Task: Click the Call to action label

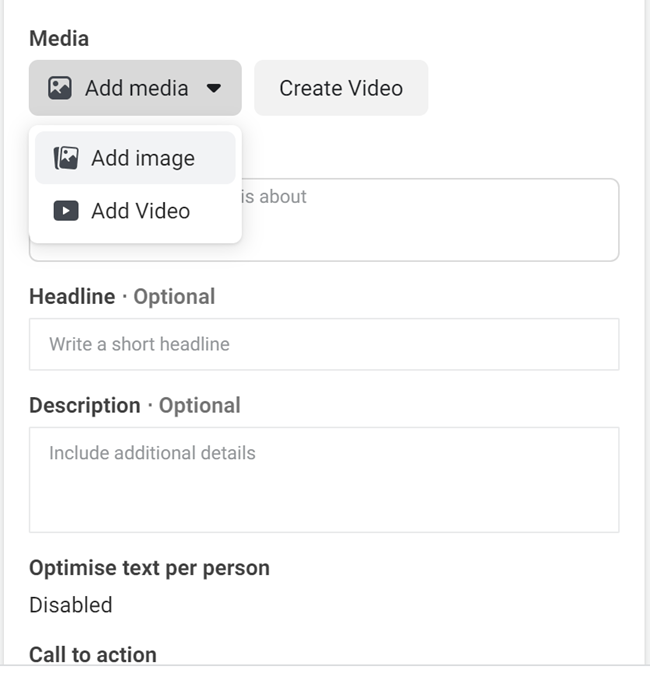Action: 93,655
